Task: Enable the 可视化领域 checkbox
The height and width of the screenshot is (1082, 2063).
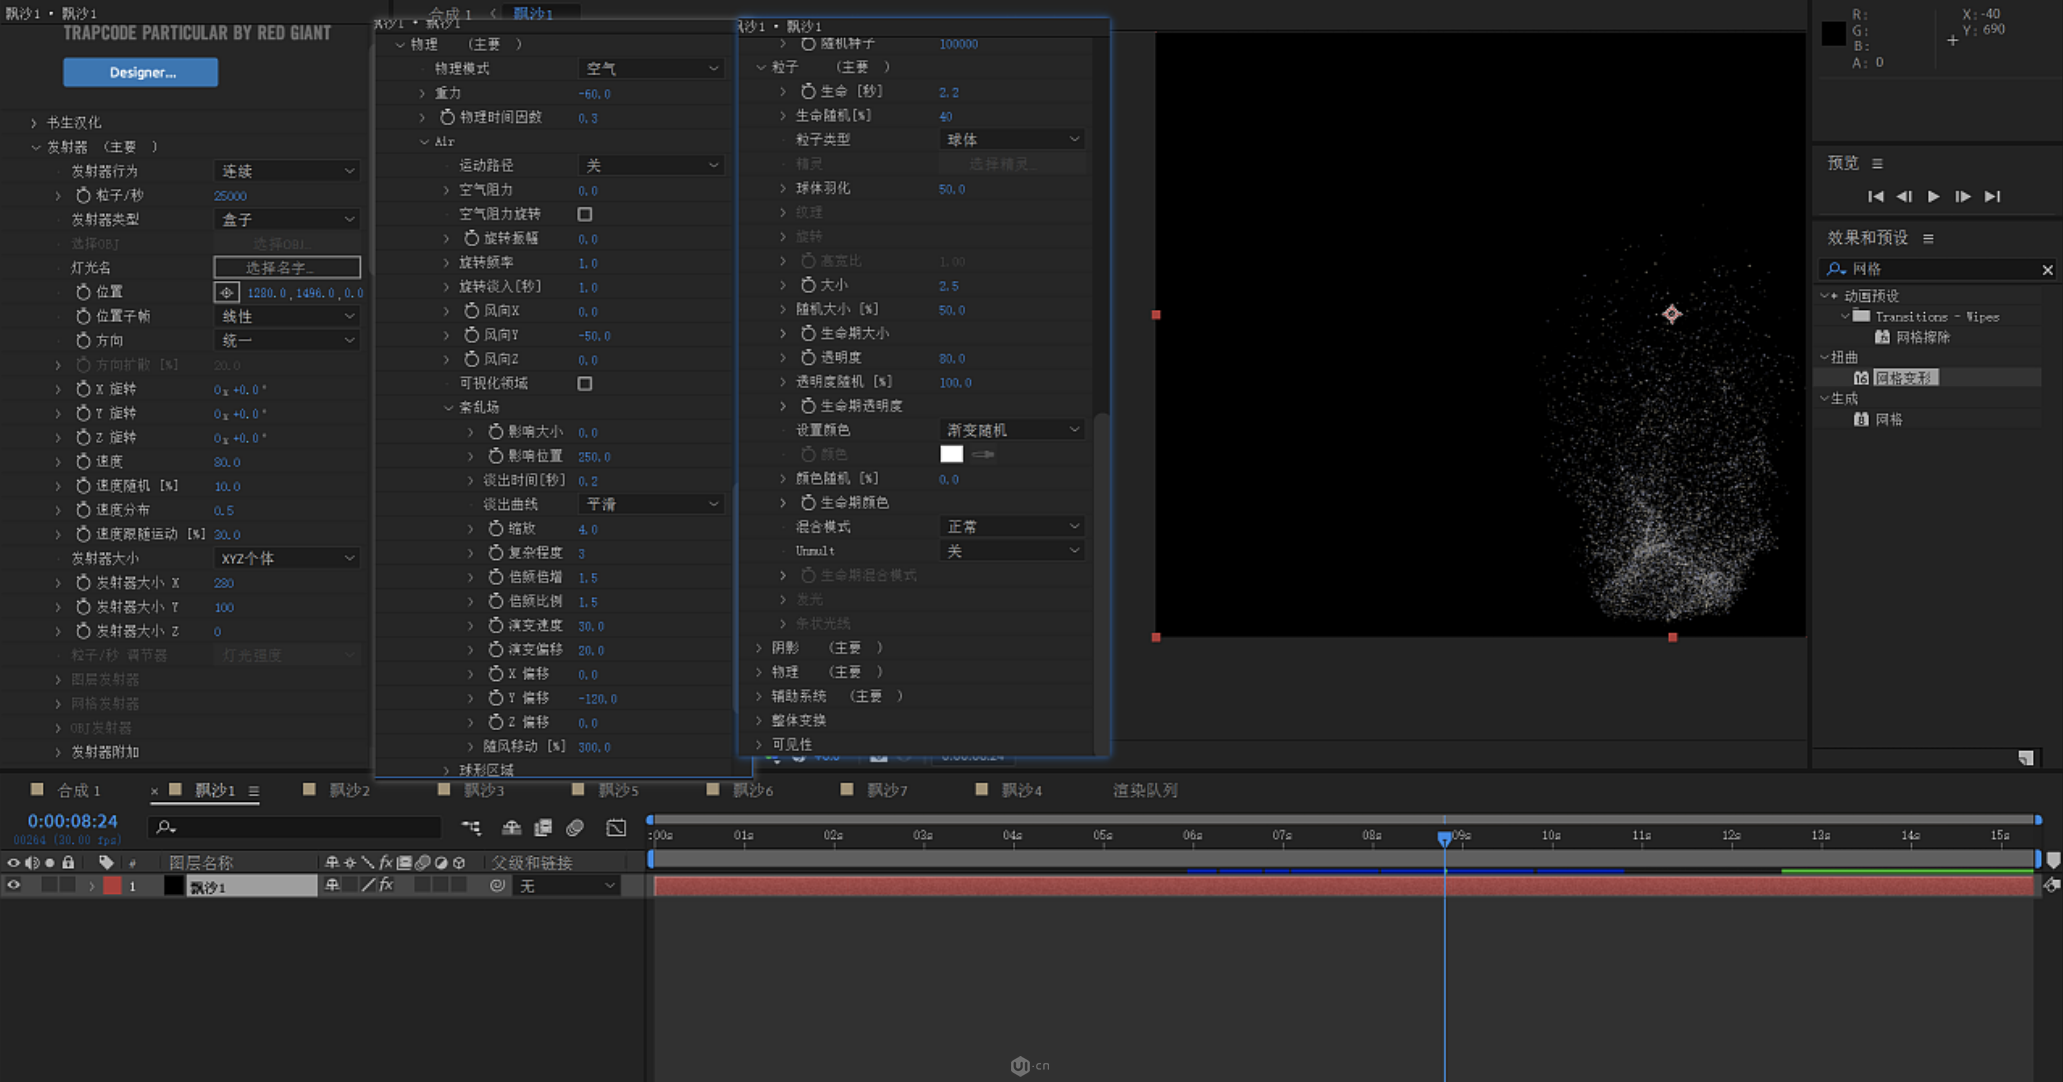Action: pyautogui.click(x=585, y=383)
